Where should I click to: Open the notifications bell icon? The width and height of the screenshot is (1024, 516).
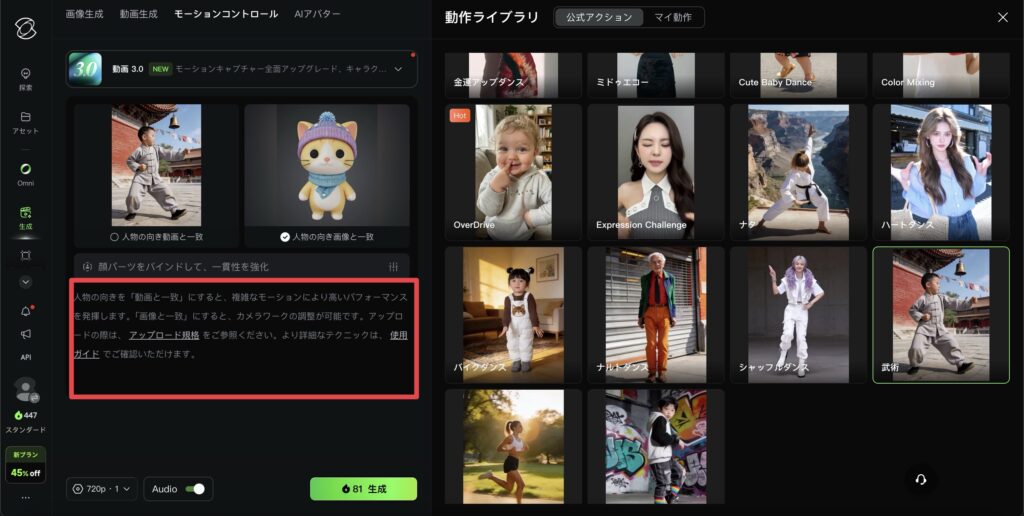[x=26, y=311]
